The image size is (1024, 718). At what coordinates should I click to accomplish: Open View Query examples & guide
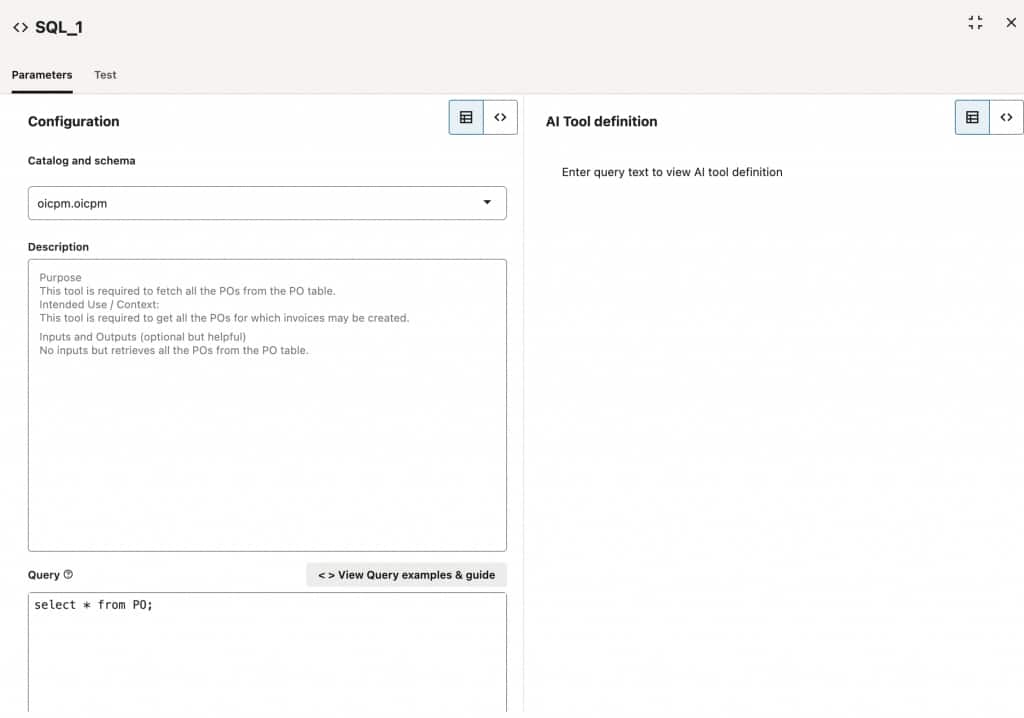pyautogui.click(x=406, y=575)
